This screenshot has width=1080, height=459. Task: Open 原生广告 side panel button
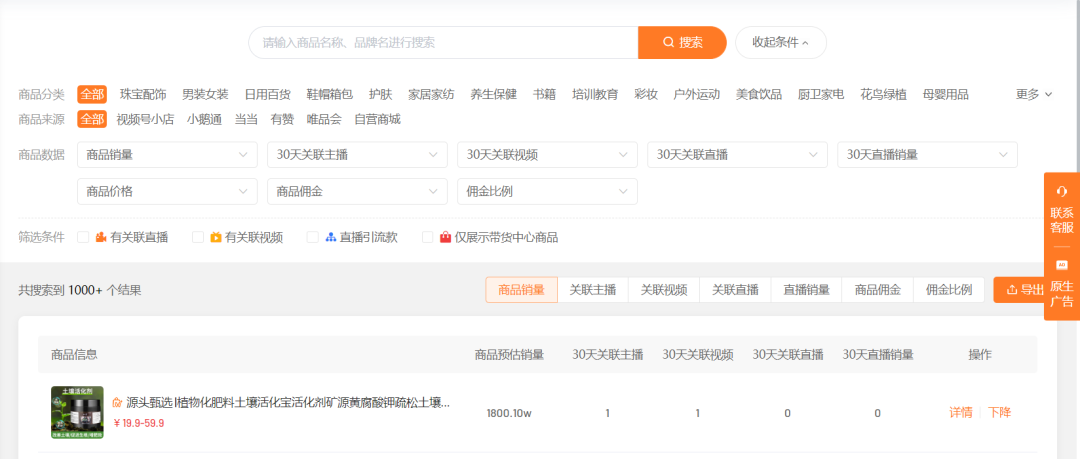pos(1062,283)
